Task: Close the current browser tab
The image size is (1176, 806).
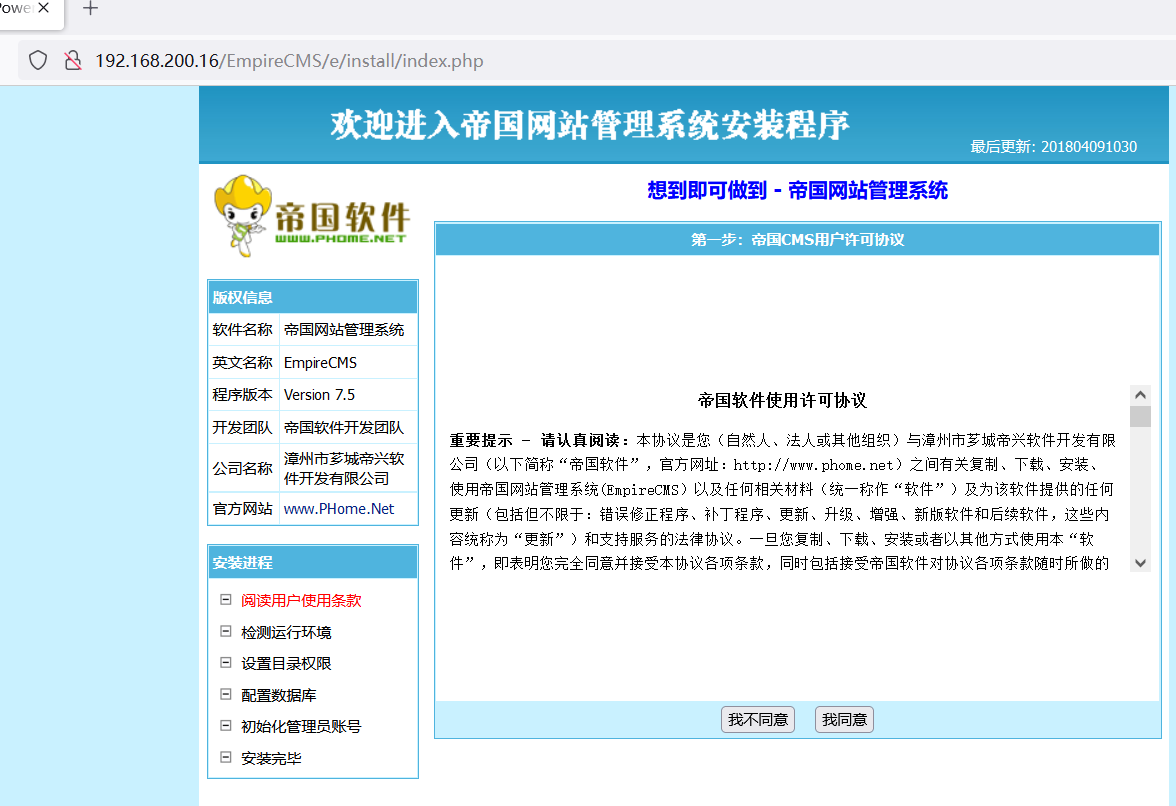Action: pos(44,8)
